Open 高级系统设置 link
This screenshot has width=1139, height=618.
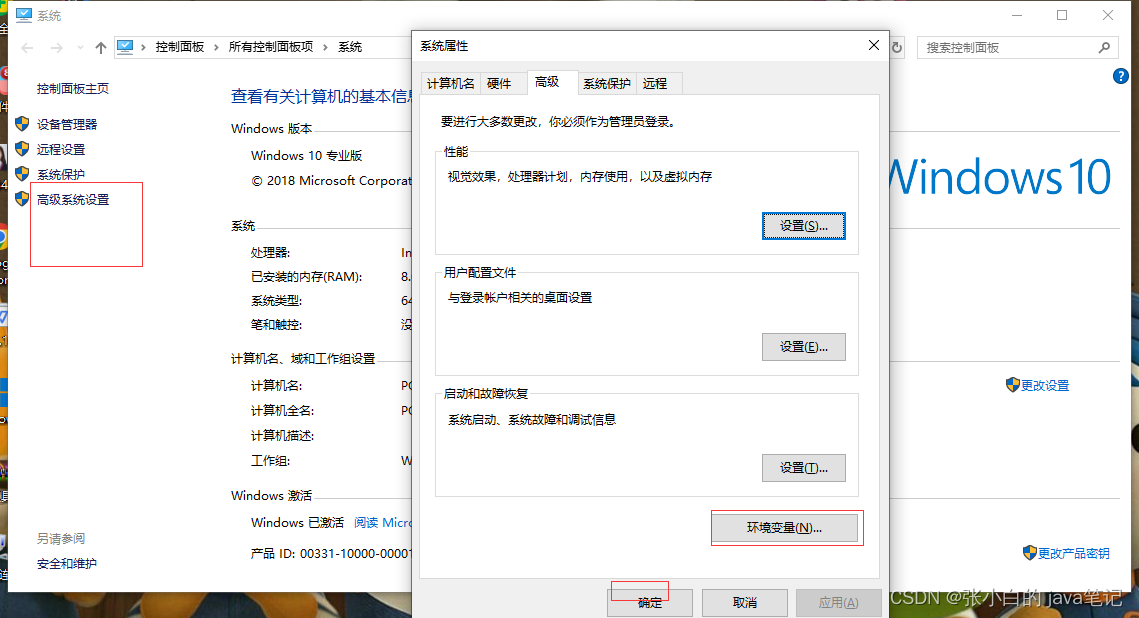coord(73,199)
